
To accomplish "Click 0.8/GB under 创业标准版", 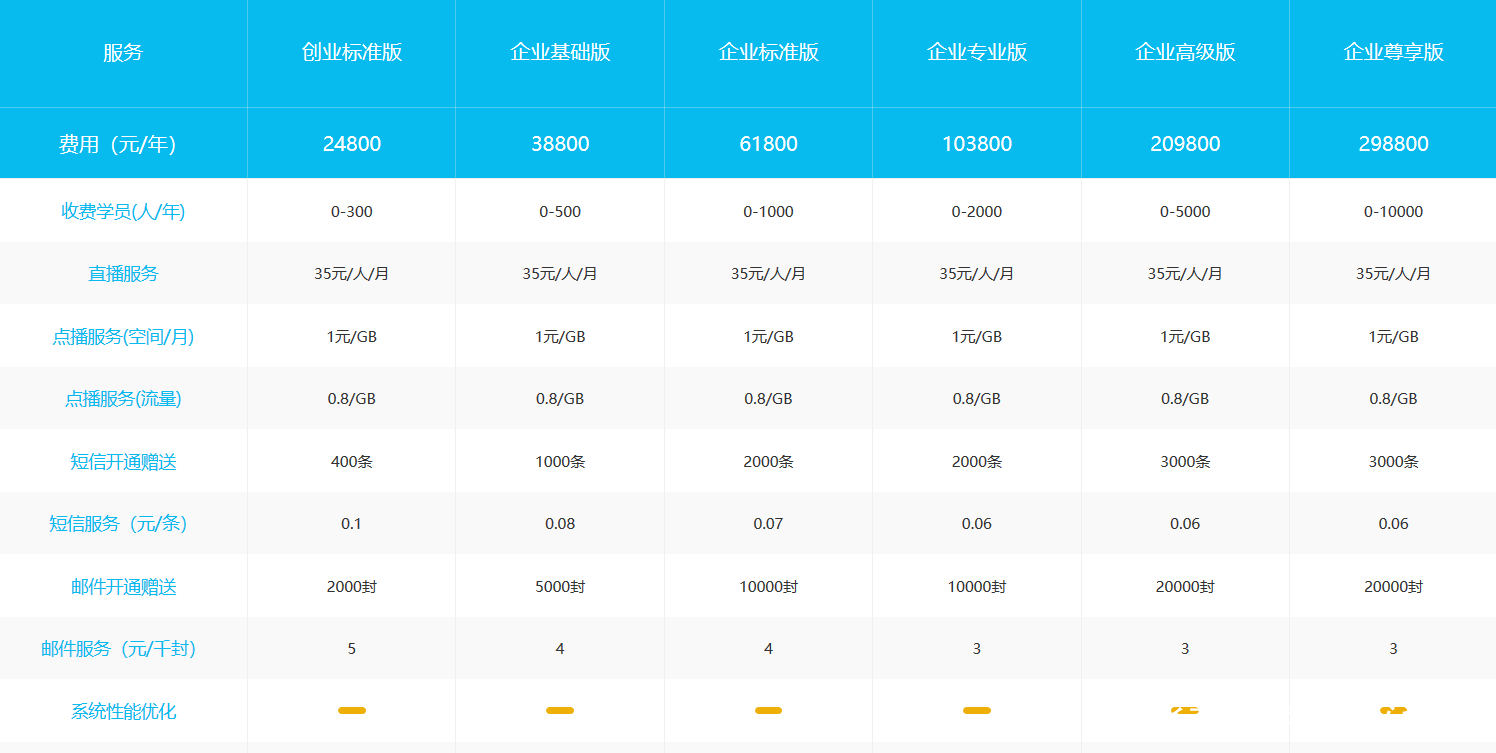I will coord(352,398).
